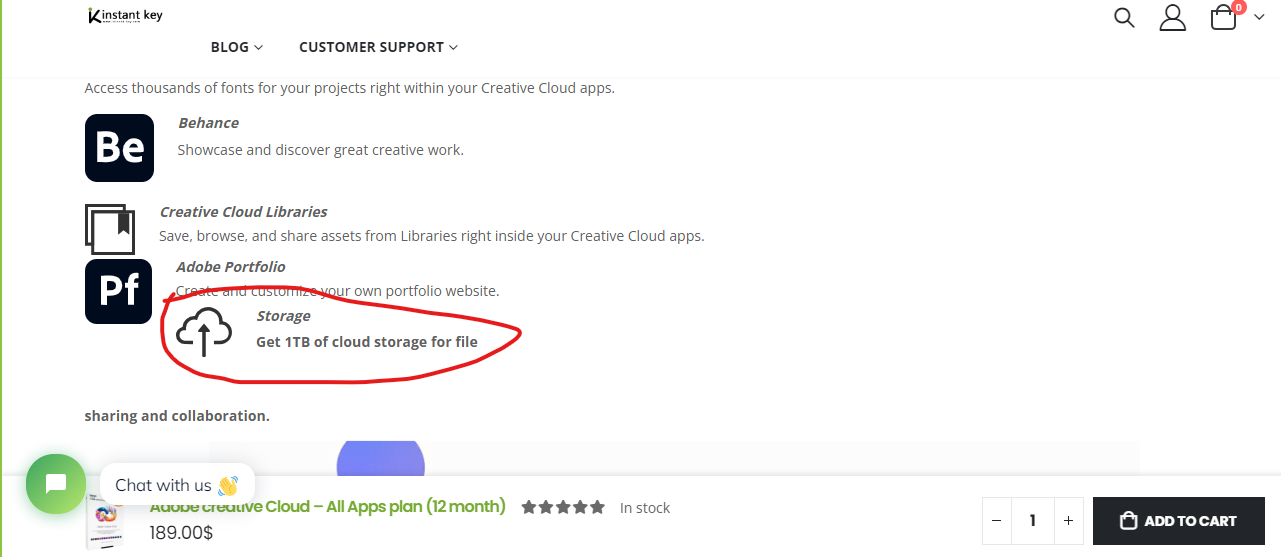Expand the Customer Support menu
The height and width of the screenshot is (557, 1281).
pos(378,47)
